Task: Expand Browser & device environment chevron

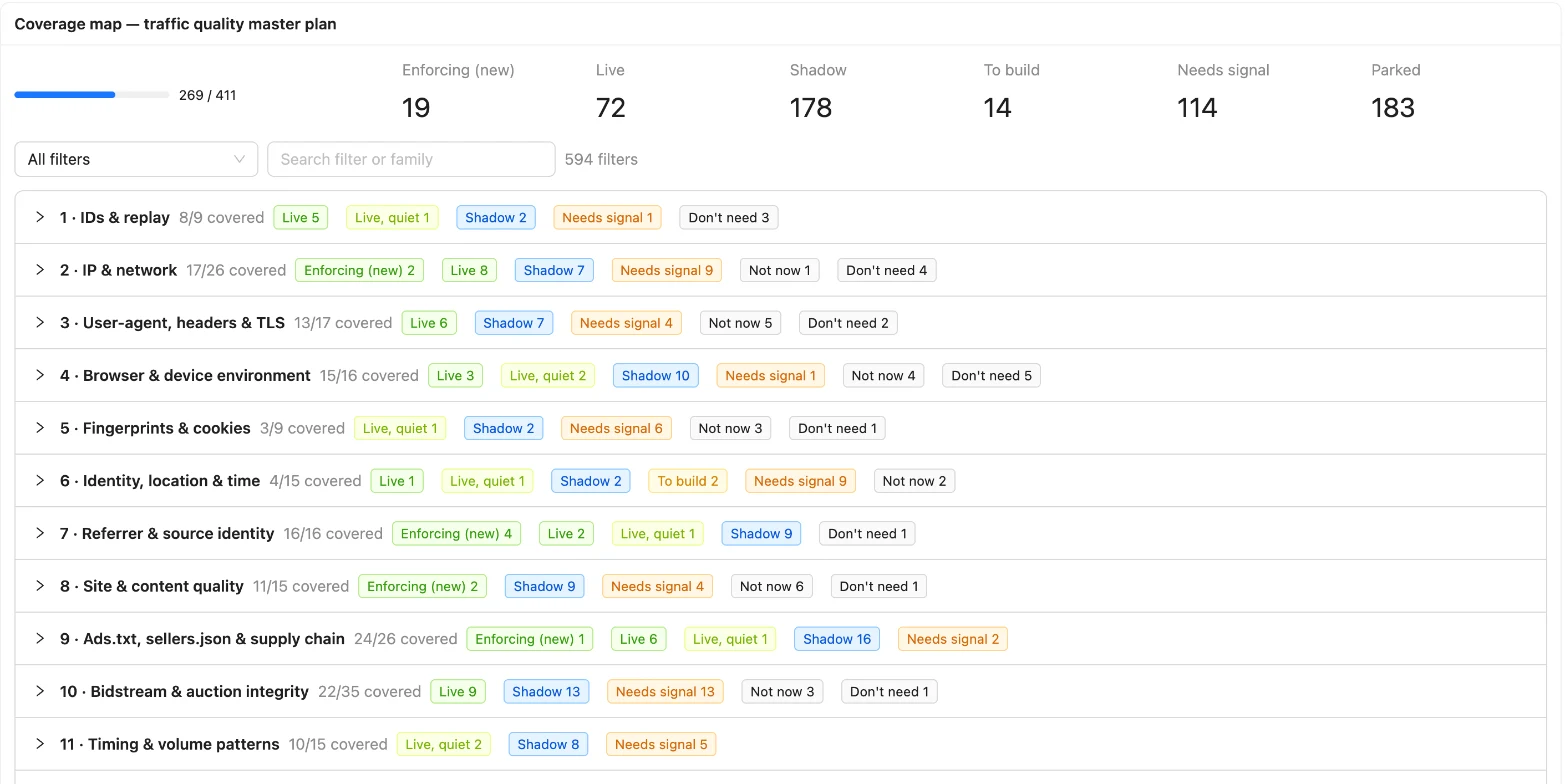Action: pos(40,375)
